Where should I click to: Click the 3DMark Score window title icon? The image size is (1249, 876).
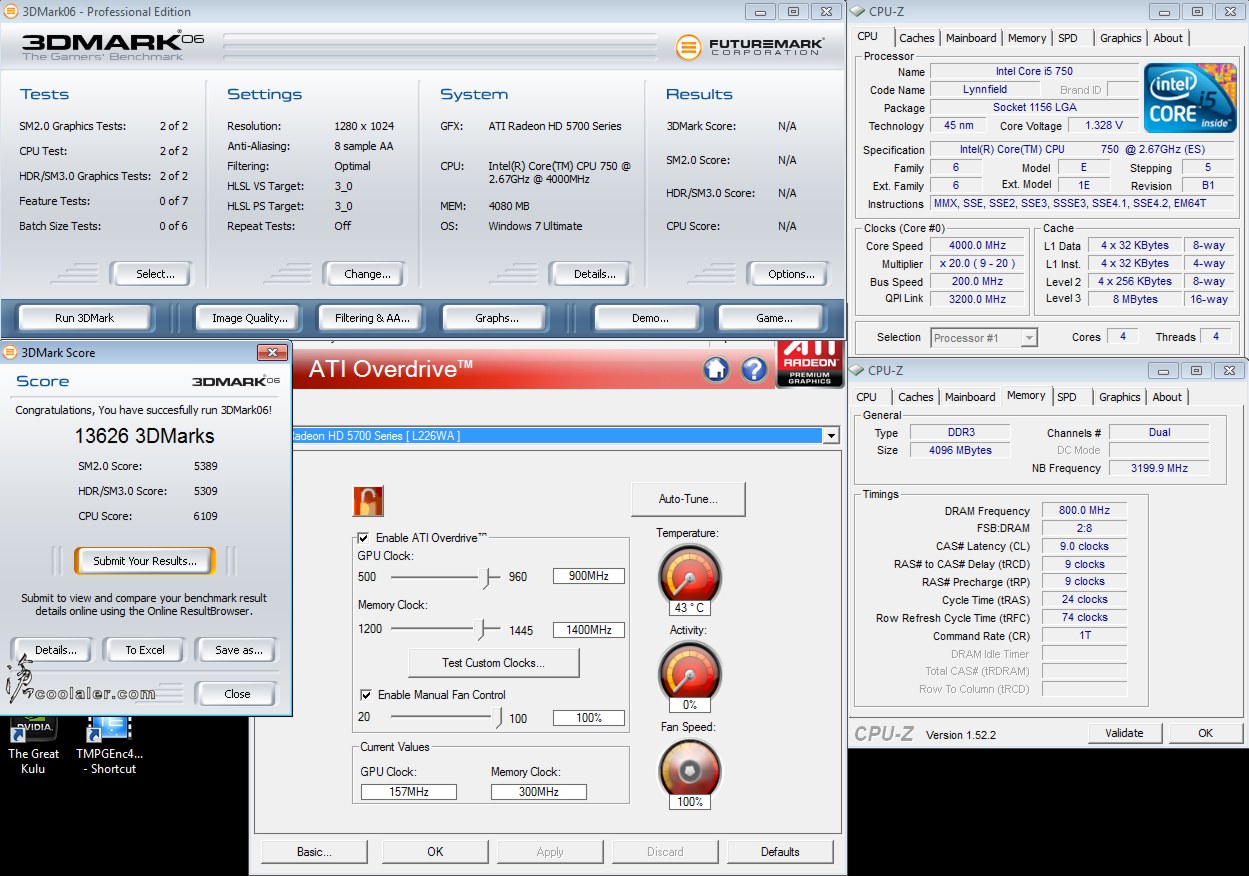10,352
